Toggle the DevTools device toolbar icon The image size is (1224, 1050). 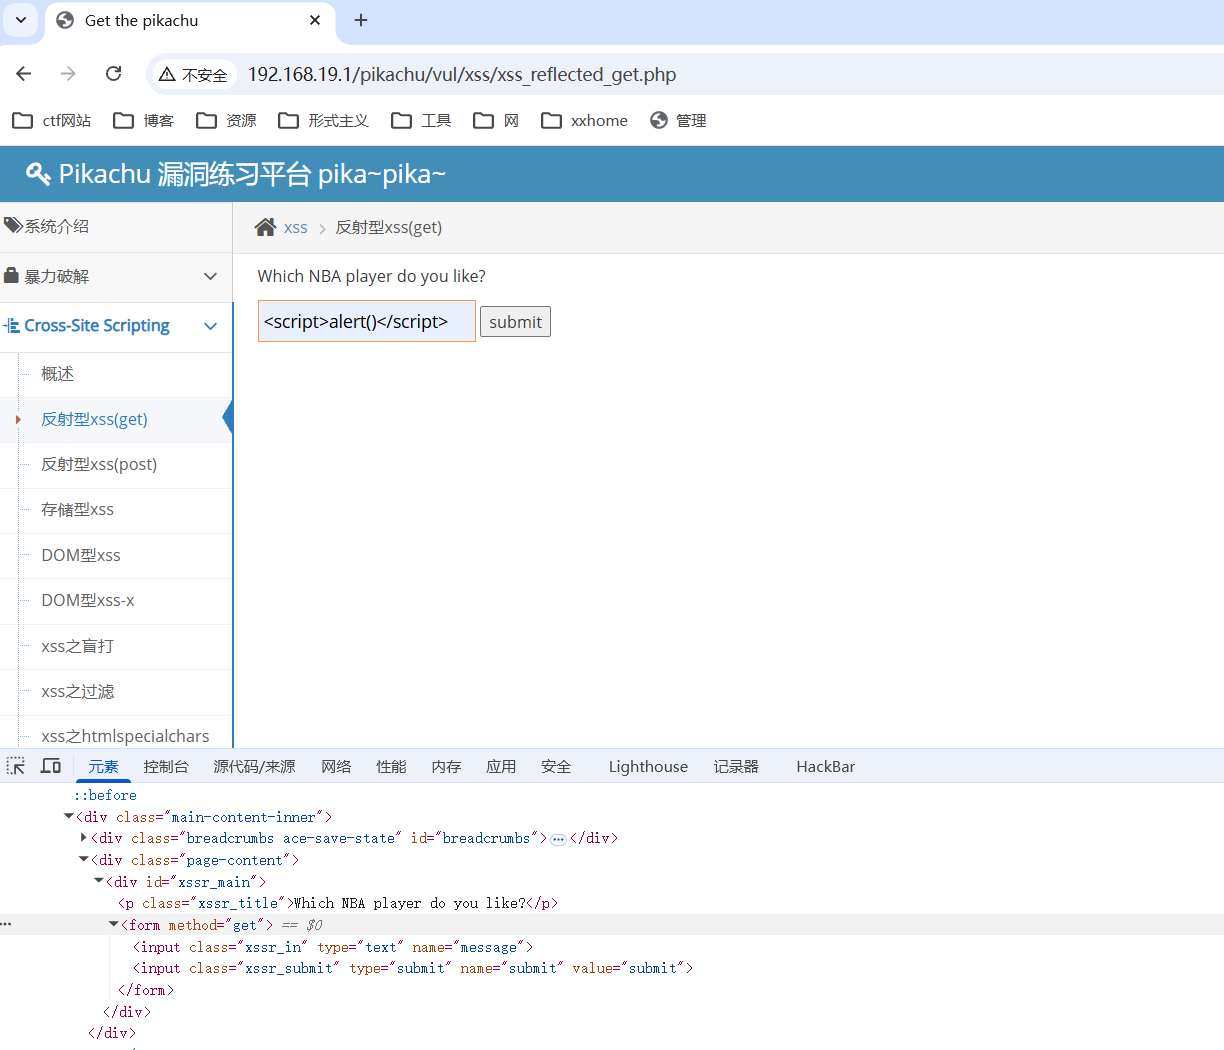pyautogui.click(x=51, y=766)
